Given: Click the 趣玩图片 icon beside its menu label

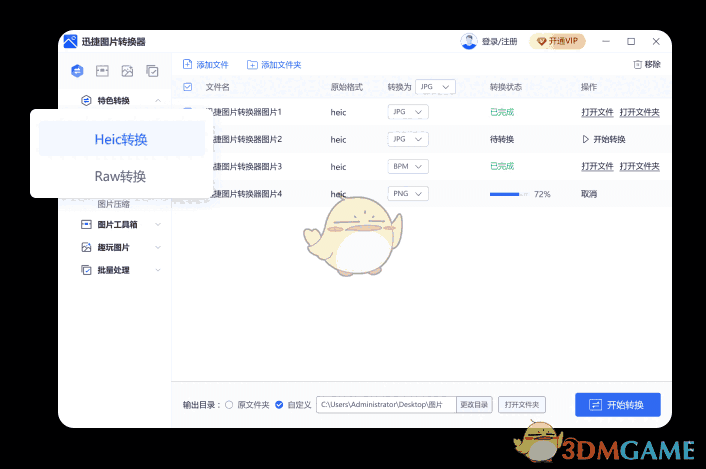Looking at the screenshot, I should [x=86, y=247].
